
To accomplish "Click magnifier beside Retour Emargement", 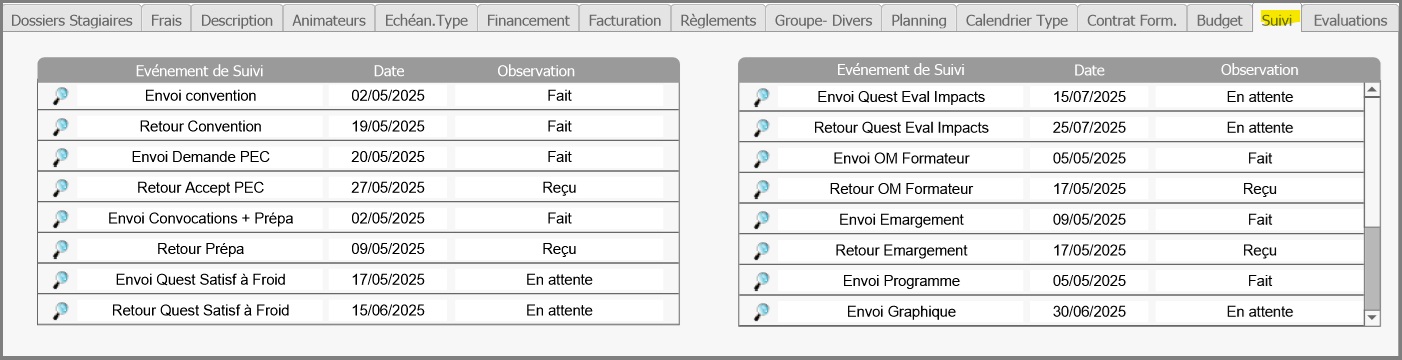I will [x=761, y=251].
